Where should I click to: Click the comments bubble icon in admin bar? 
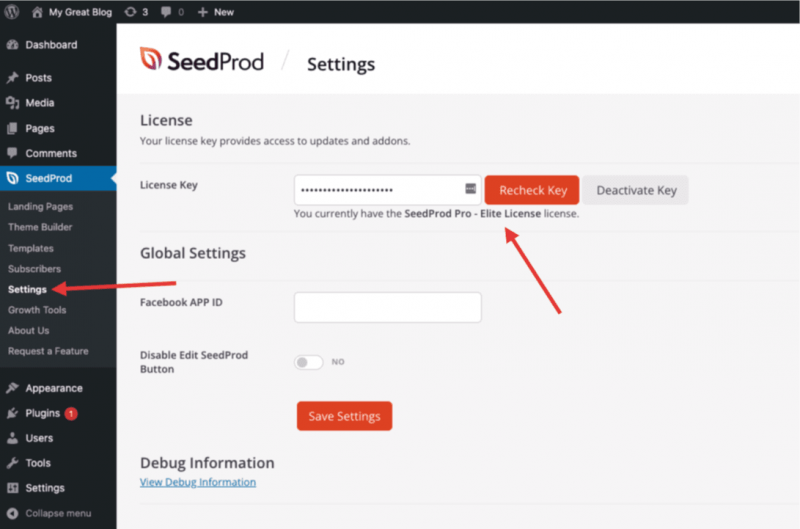[166, 12]
